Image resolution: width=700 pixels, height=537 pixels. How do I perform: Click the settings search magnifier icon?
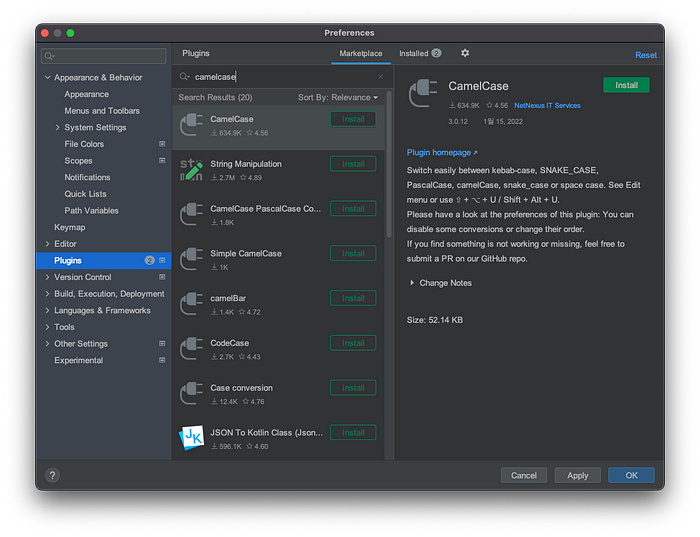[49, 56]
